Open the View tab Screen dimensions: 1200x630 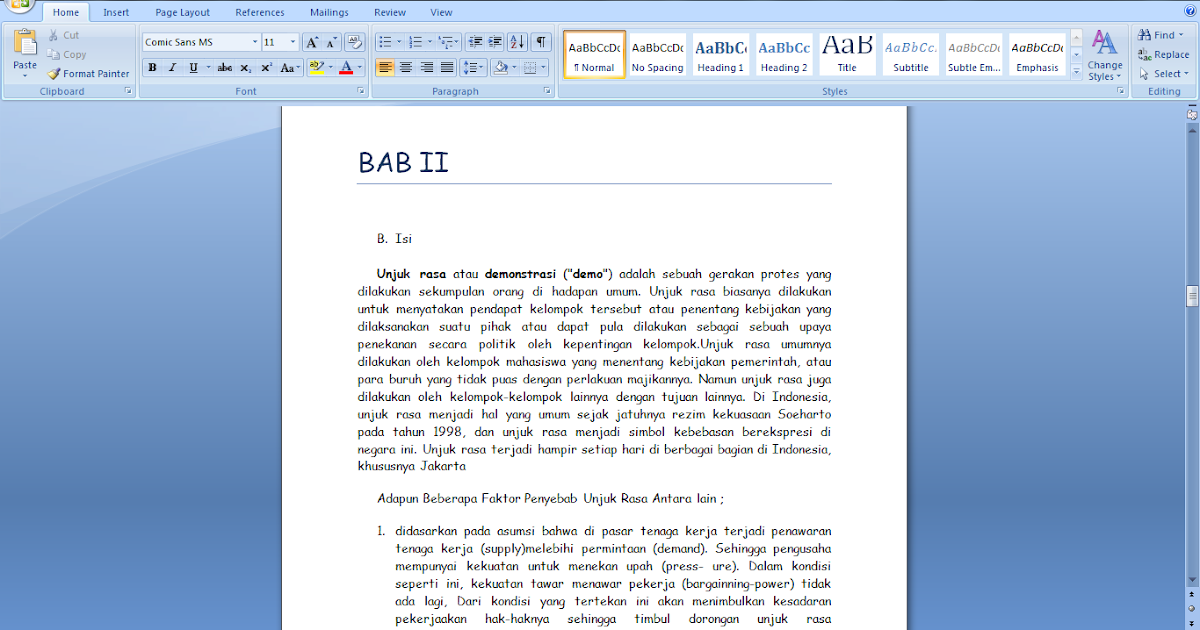[441, 12]
